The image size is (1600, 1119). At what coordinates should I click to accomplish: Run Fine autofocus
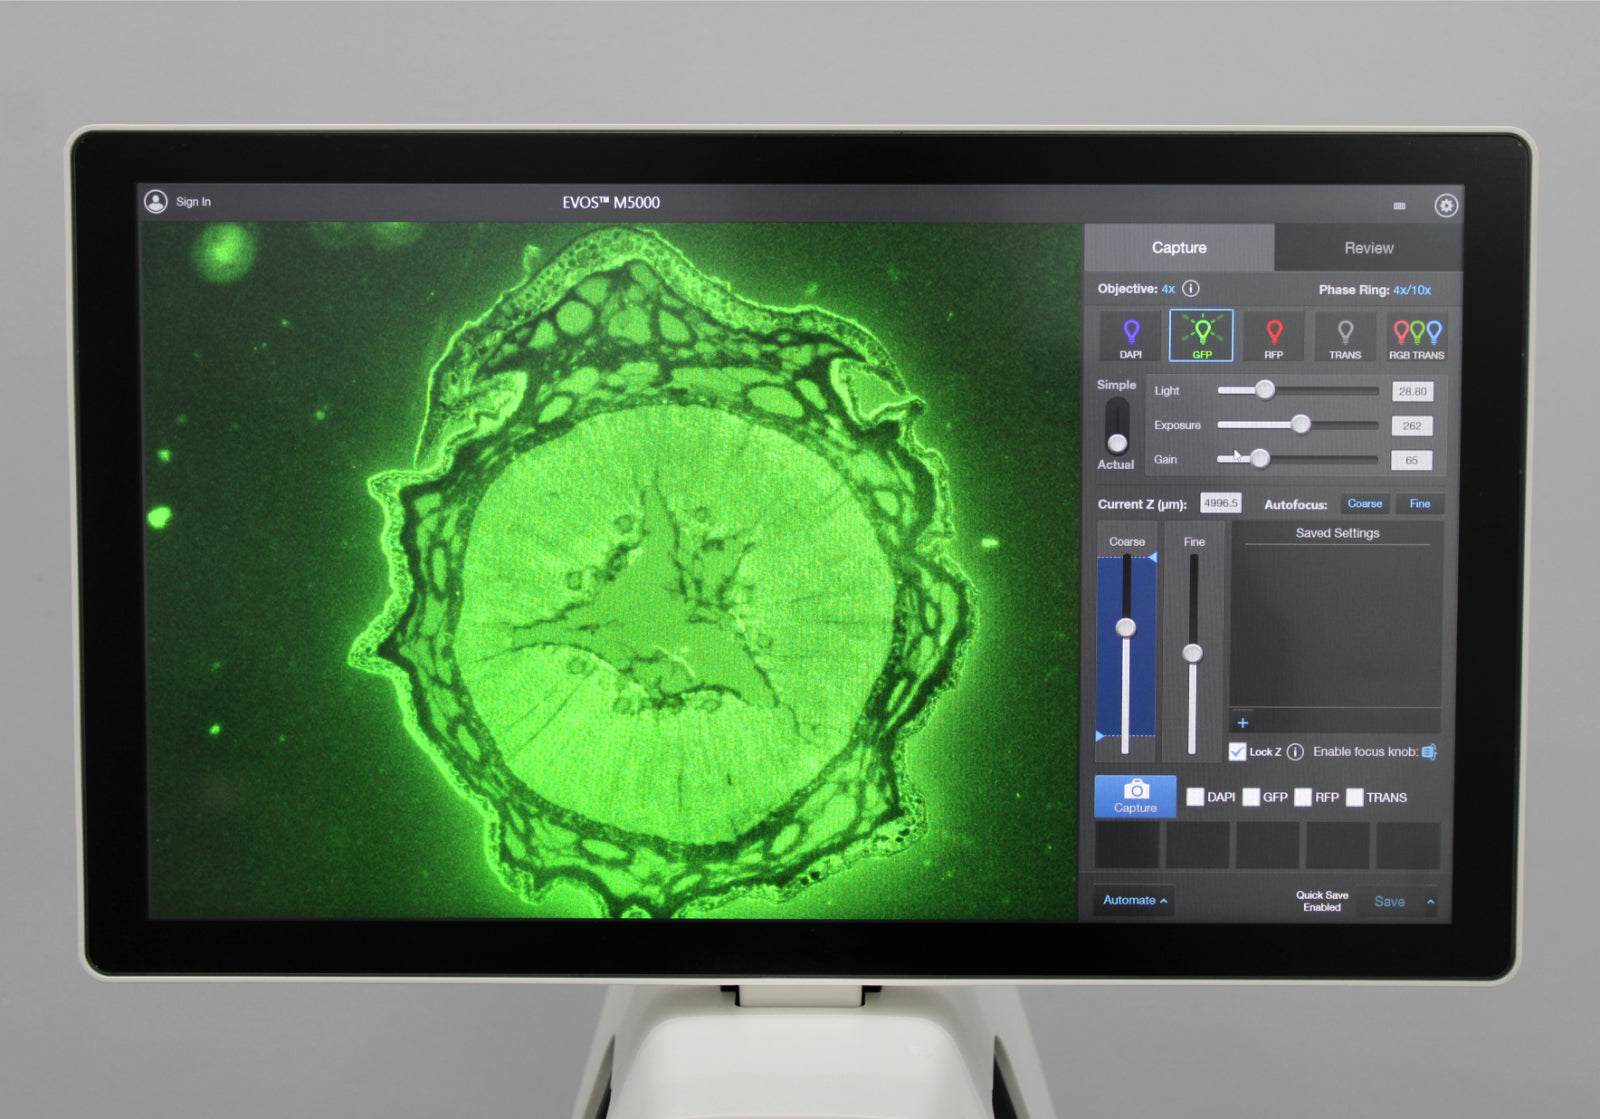coord(1420,504)
